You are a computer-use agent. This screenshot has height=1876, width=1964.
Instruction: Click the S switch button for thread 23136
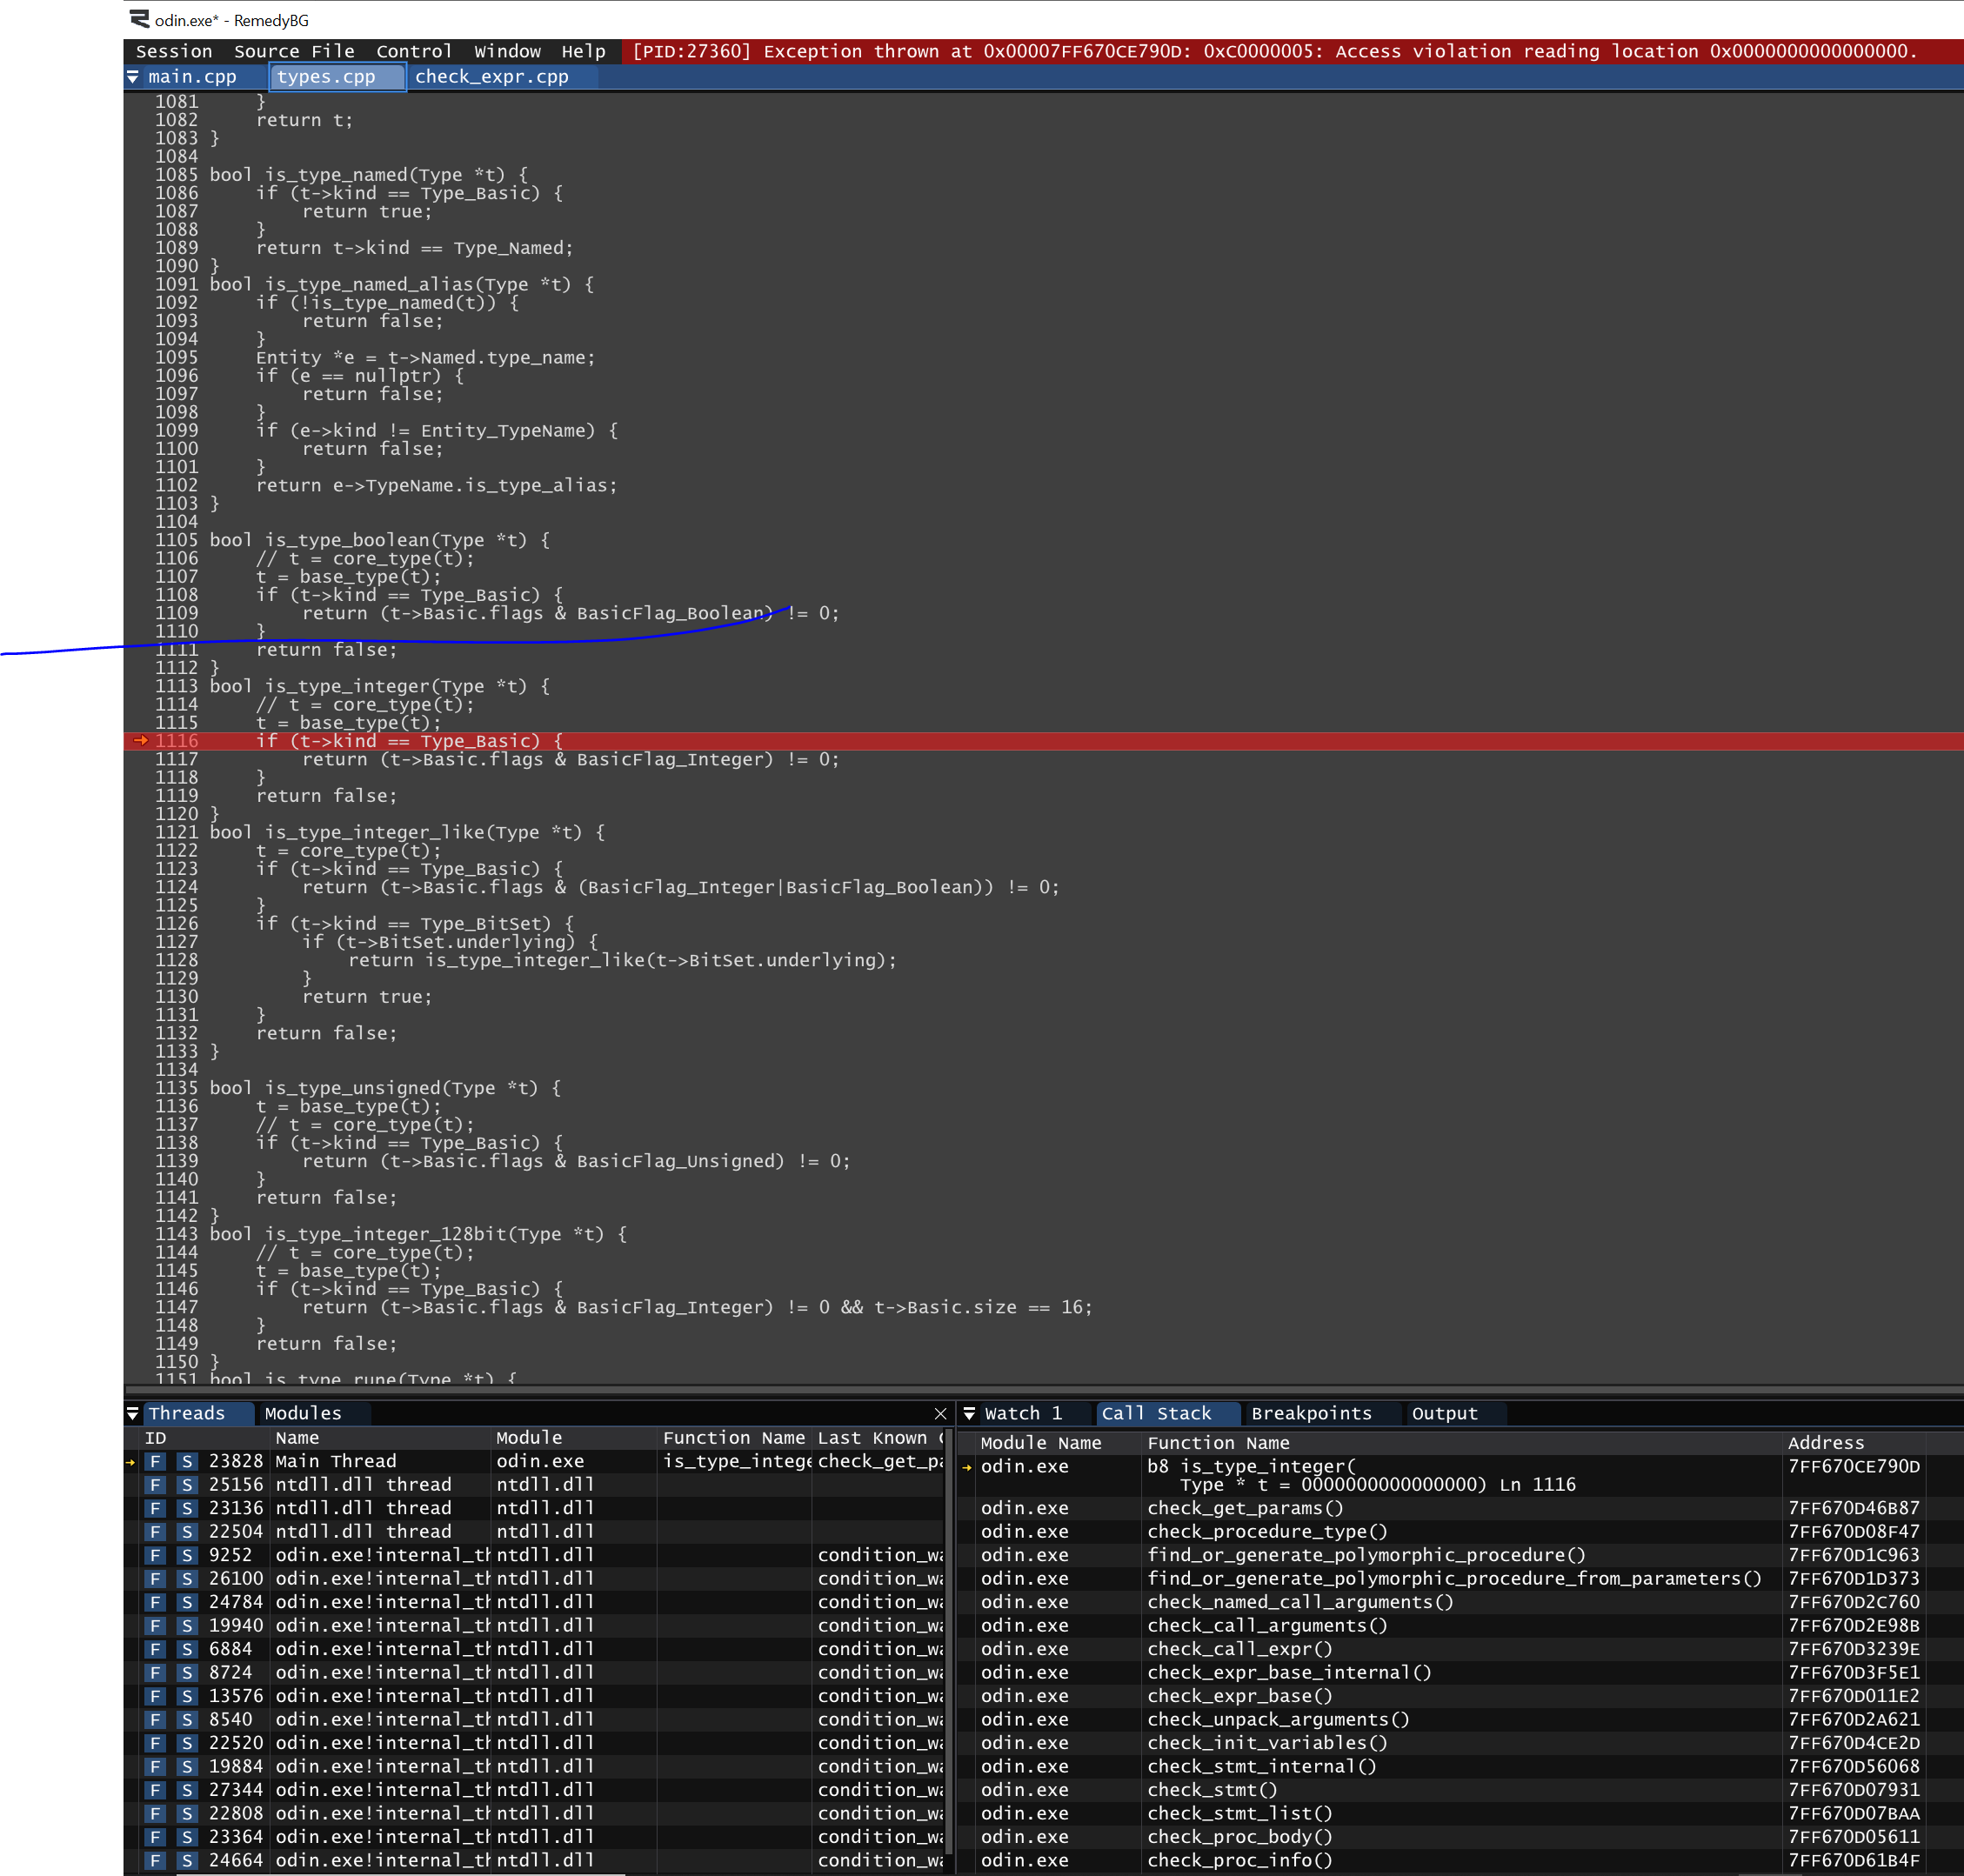click(x=187, y=1508)
